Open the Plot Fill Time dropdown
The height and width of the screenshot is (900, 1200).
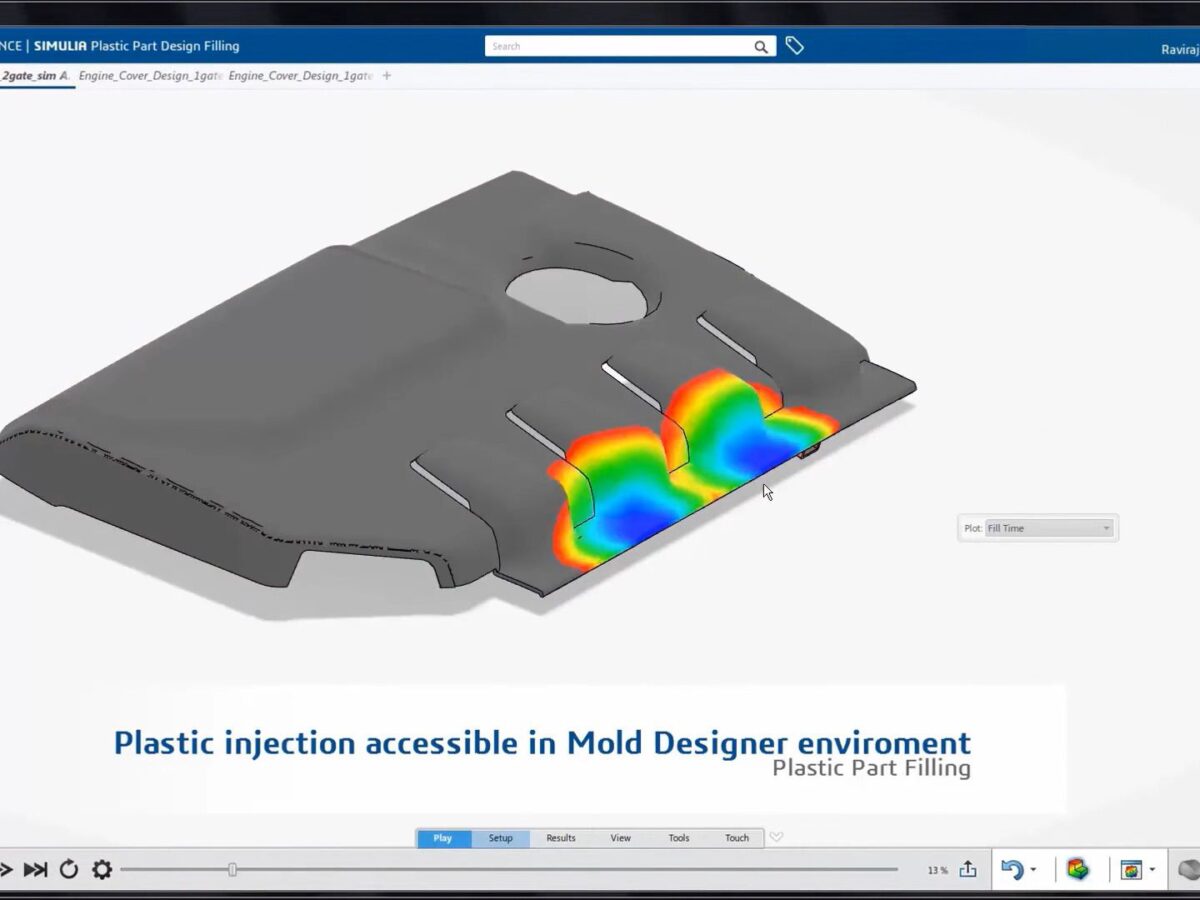(1049, 528)
